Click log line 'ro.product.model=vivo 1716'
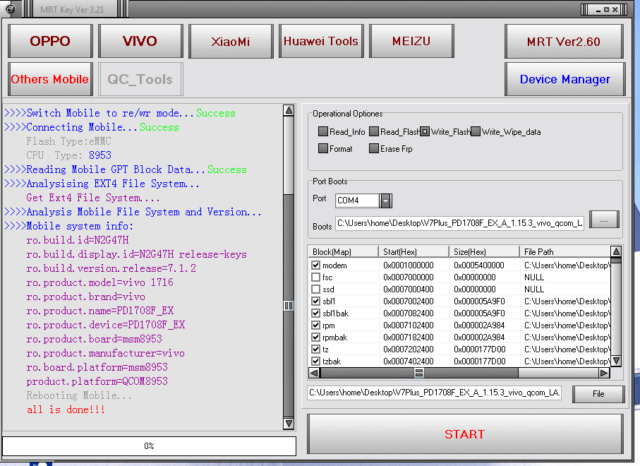The image size is (640, 466). [x=100, y=282]
